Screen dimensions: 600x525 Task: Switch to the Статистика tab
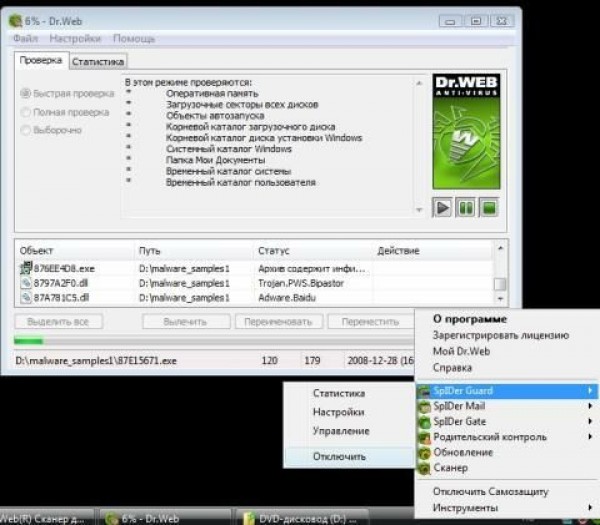98,62
